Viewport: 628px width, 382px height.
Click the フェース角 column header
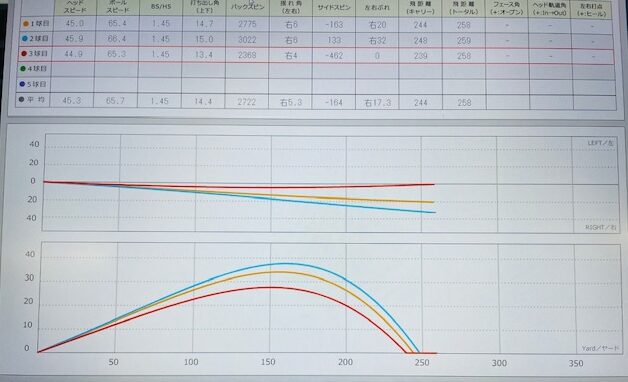pos(507,8)
